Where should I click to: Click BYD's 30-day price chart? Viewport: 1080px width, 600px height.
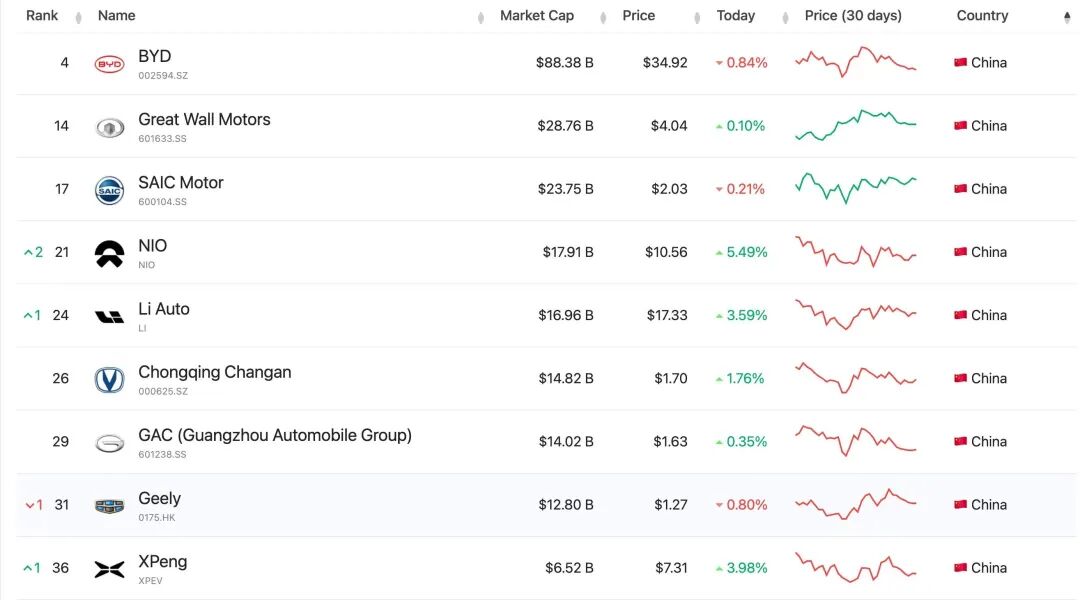click(x=855, y=62)
